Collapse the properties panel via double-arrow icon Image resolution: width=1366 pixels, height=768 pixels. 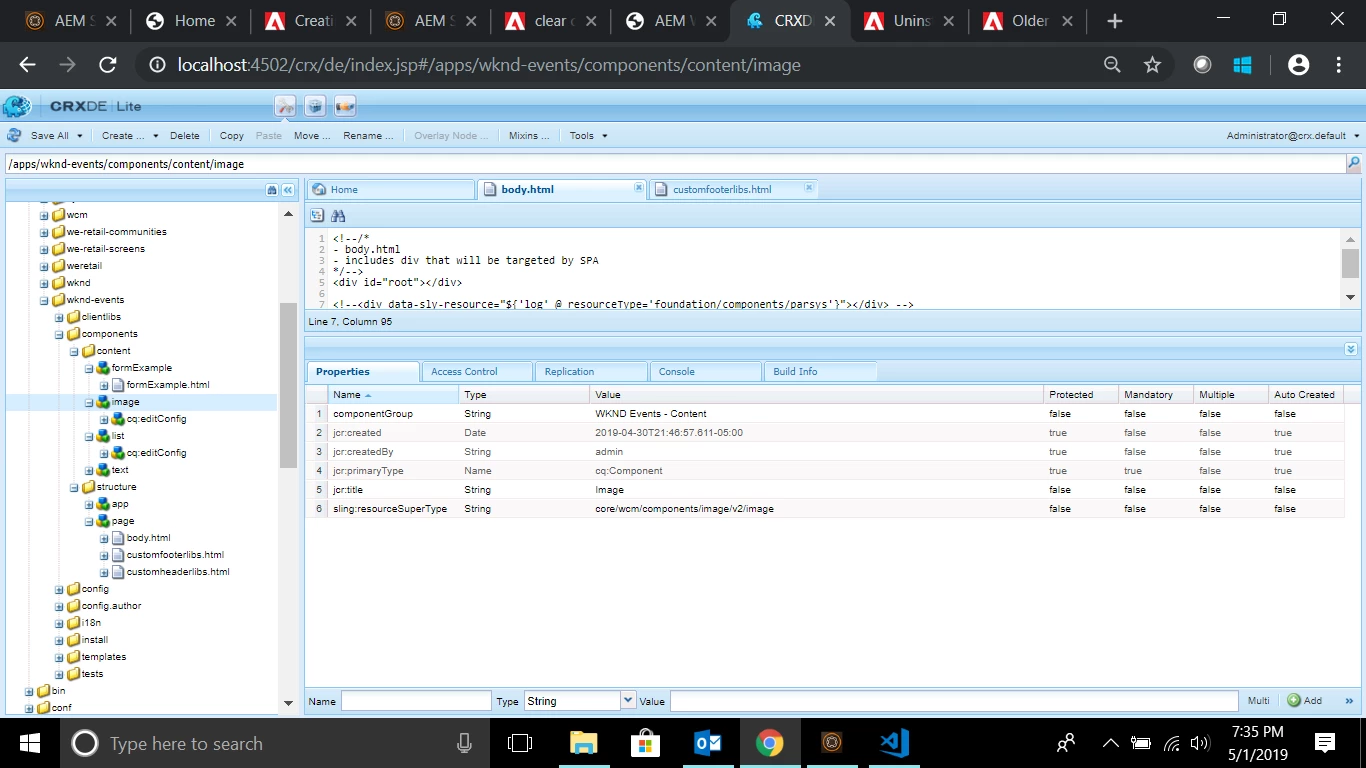click(x=1351, y=349)
